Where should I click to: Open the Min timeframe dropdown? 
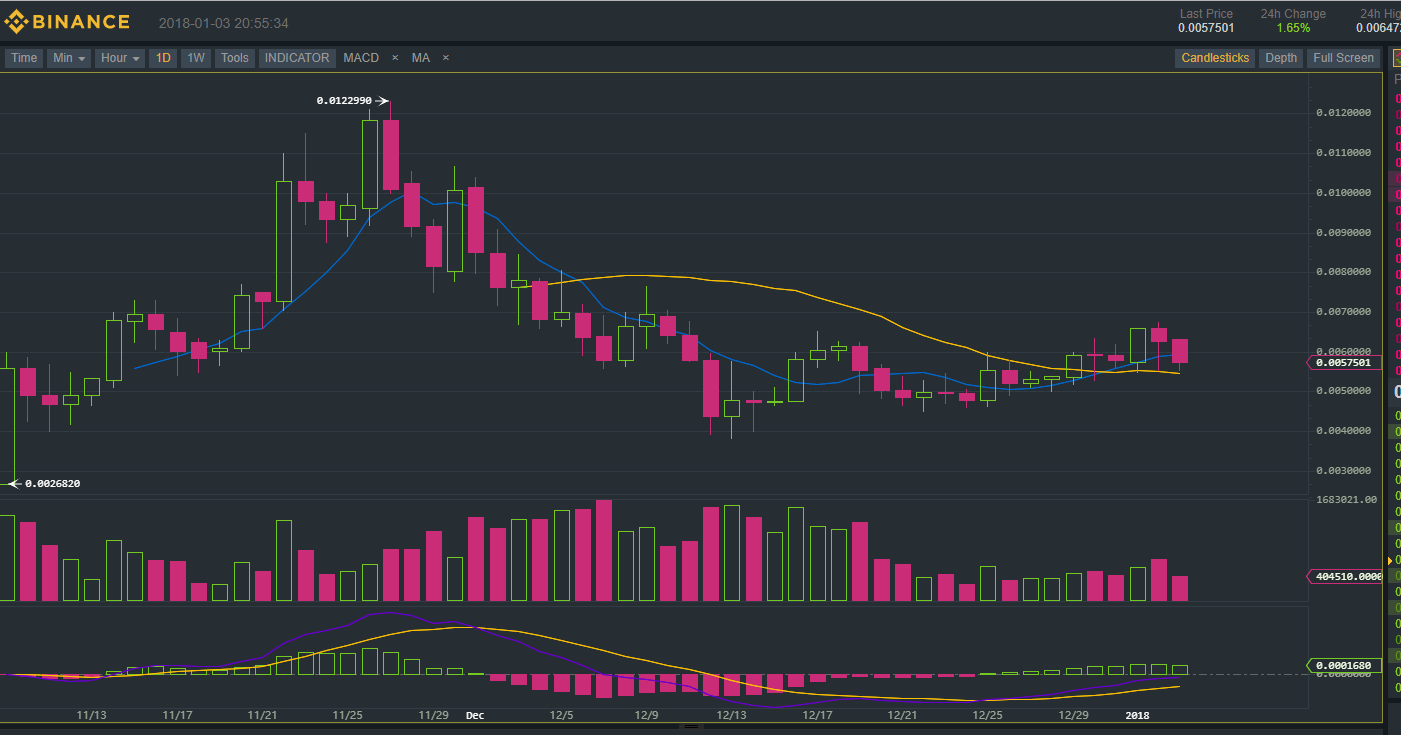tap(68, 58)
